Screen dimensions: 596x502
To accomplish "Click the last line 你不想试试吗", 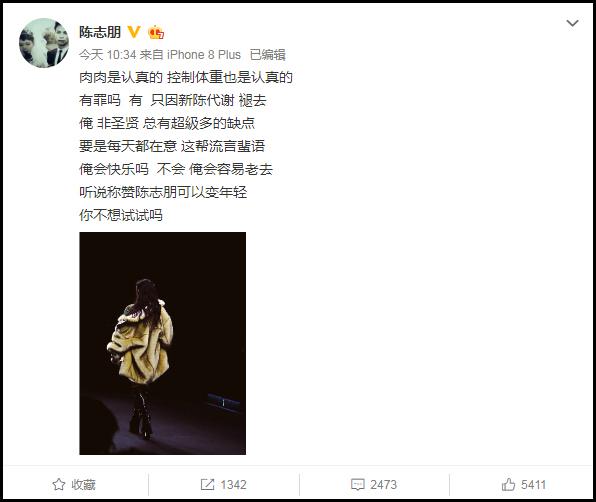I will (121, 215).
